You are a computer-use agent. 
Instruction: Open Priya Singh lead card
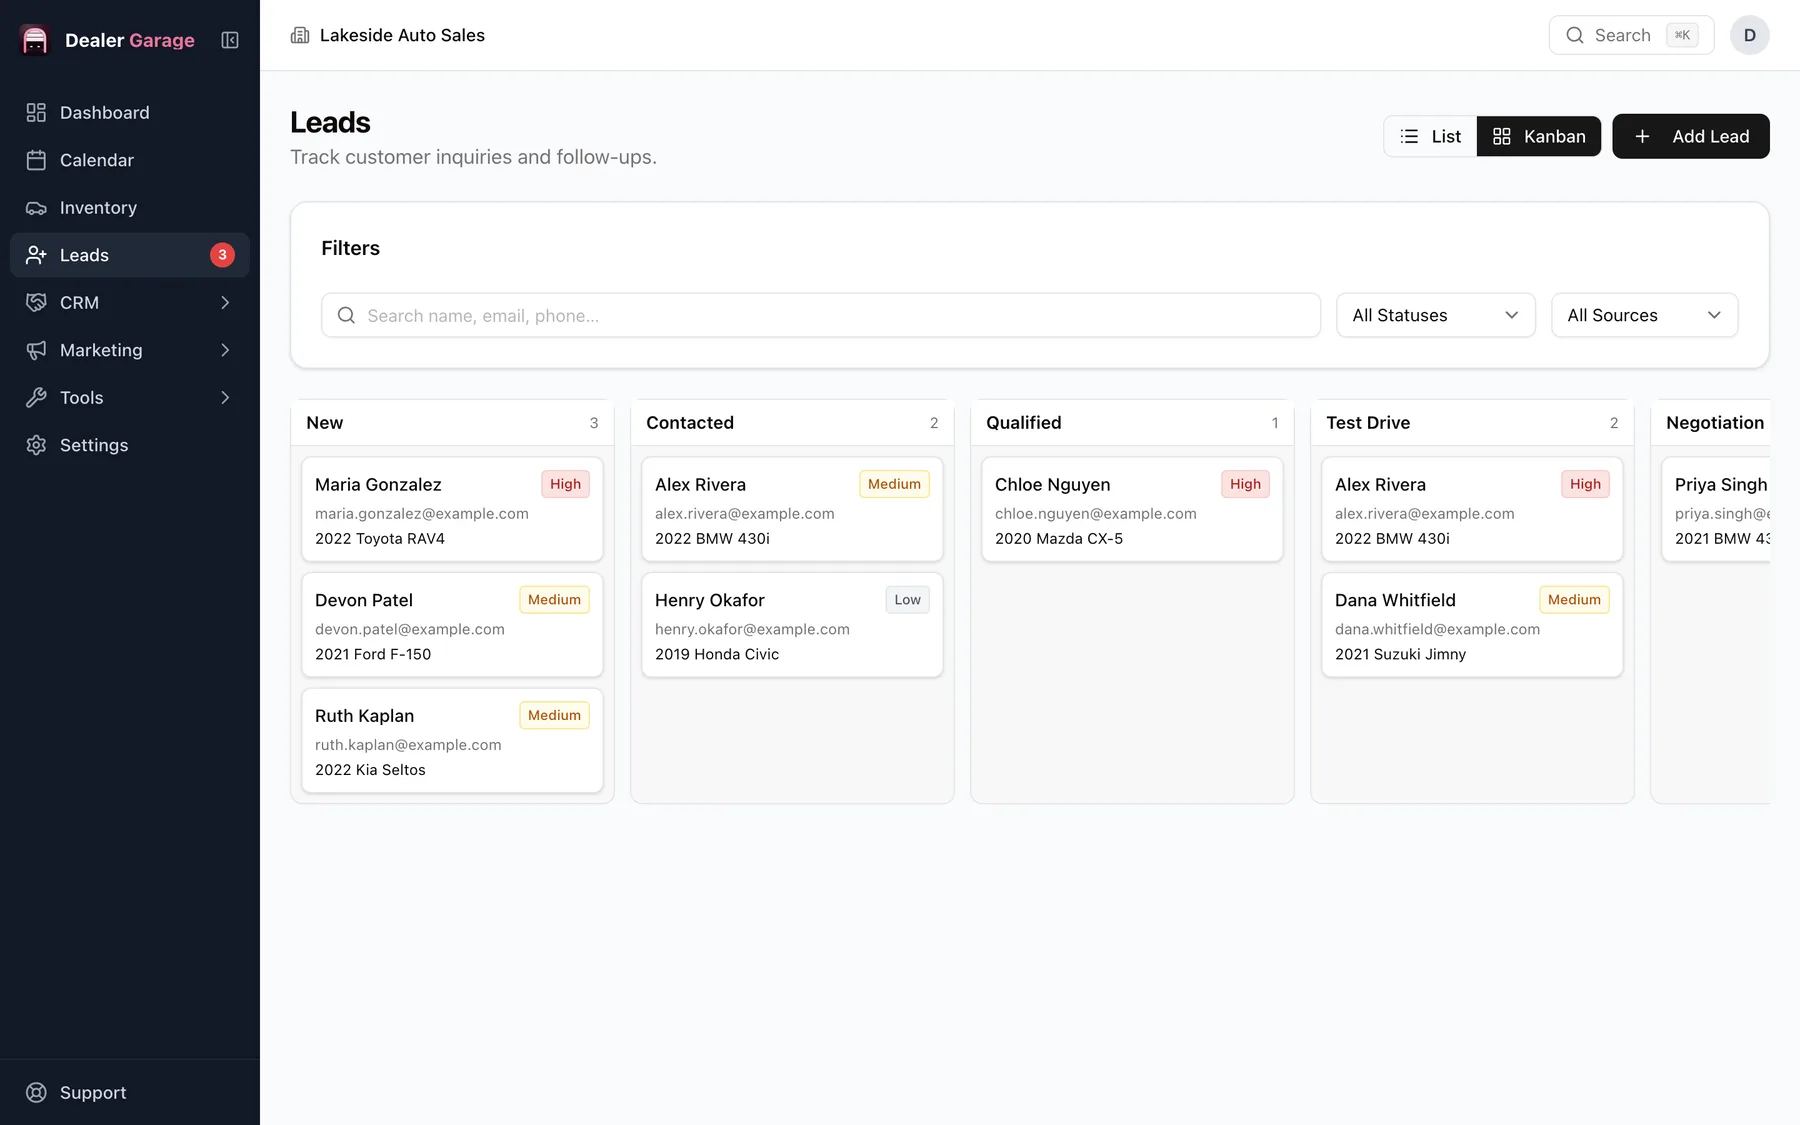[1716, 510]
